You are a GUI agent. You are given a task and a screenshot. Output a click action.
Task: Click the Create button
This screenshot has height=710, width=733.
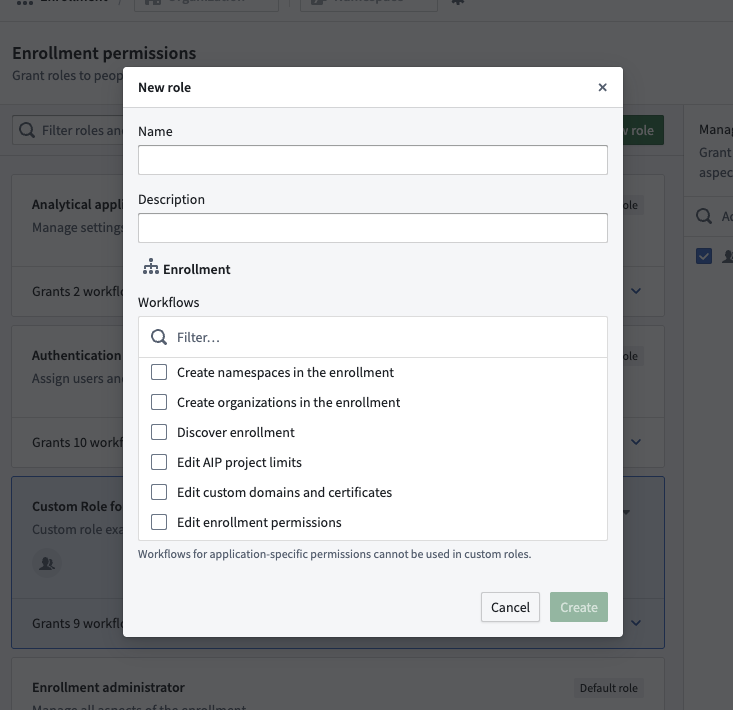coord(579,607)
